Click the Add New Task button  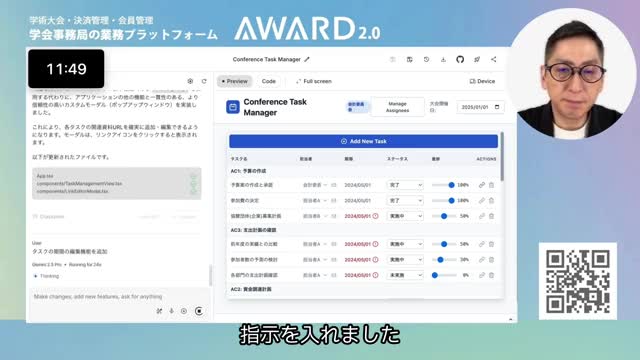click(x=363, y=141)
